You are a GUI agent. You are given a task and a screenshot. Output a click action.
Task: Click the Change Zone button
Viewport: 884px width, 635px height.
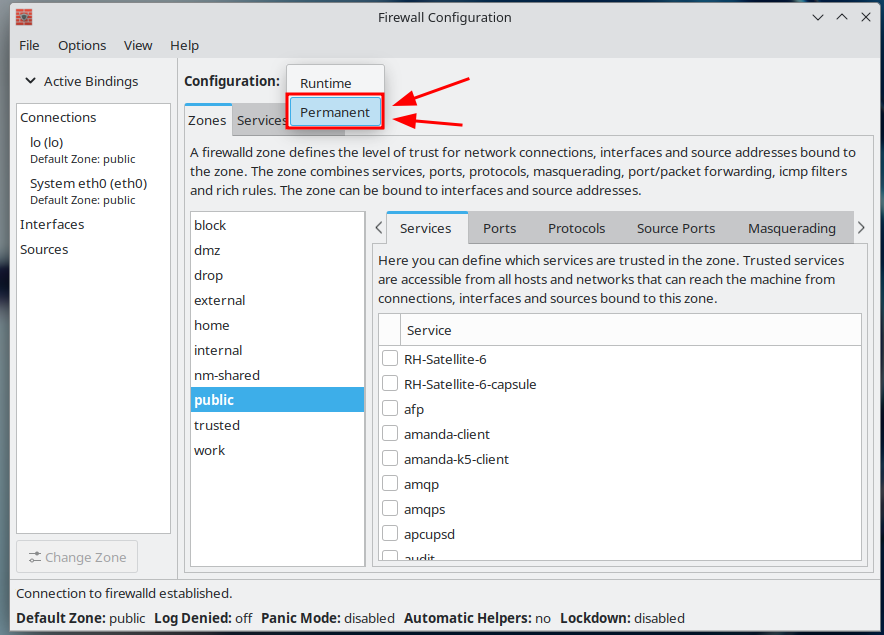tap(77, 557)
